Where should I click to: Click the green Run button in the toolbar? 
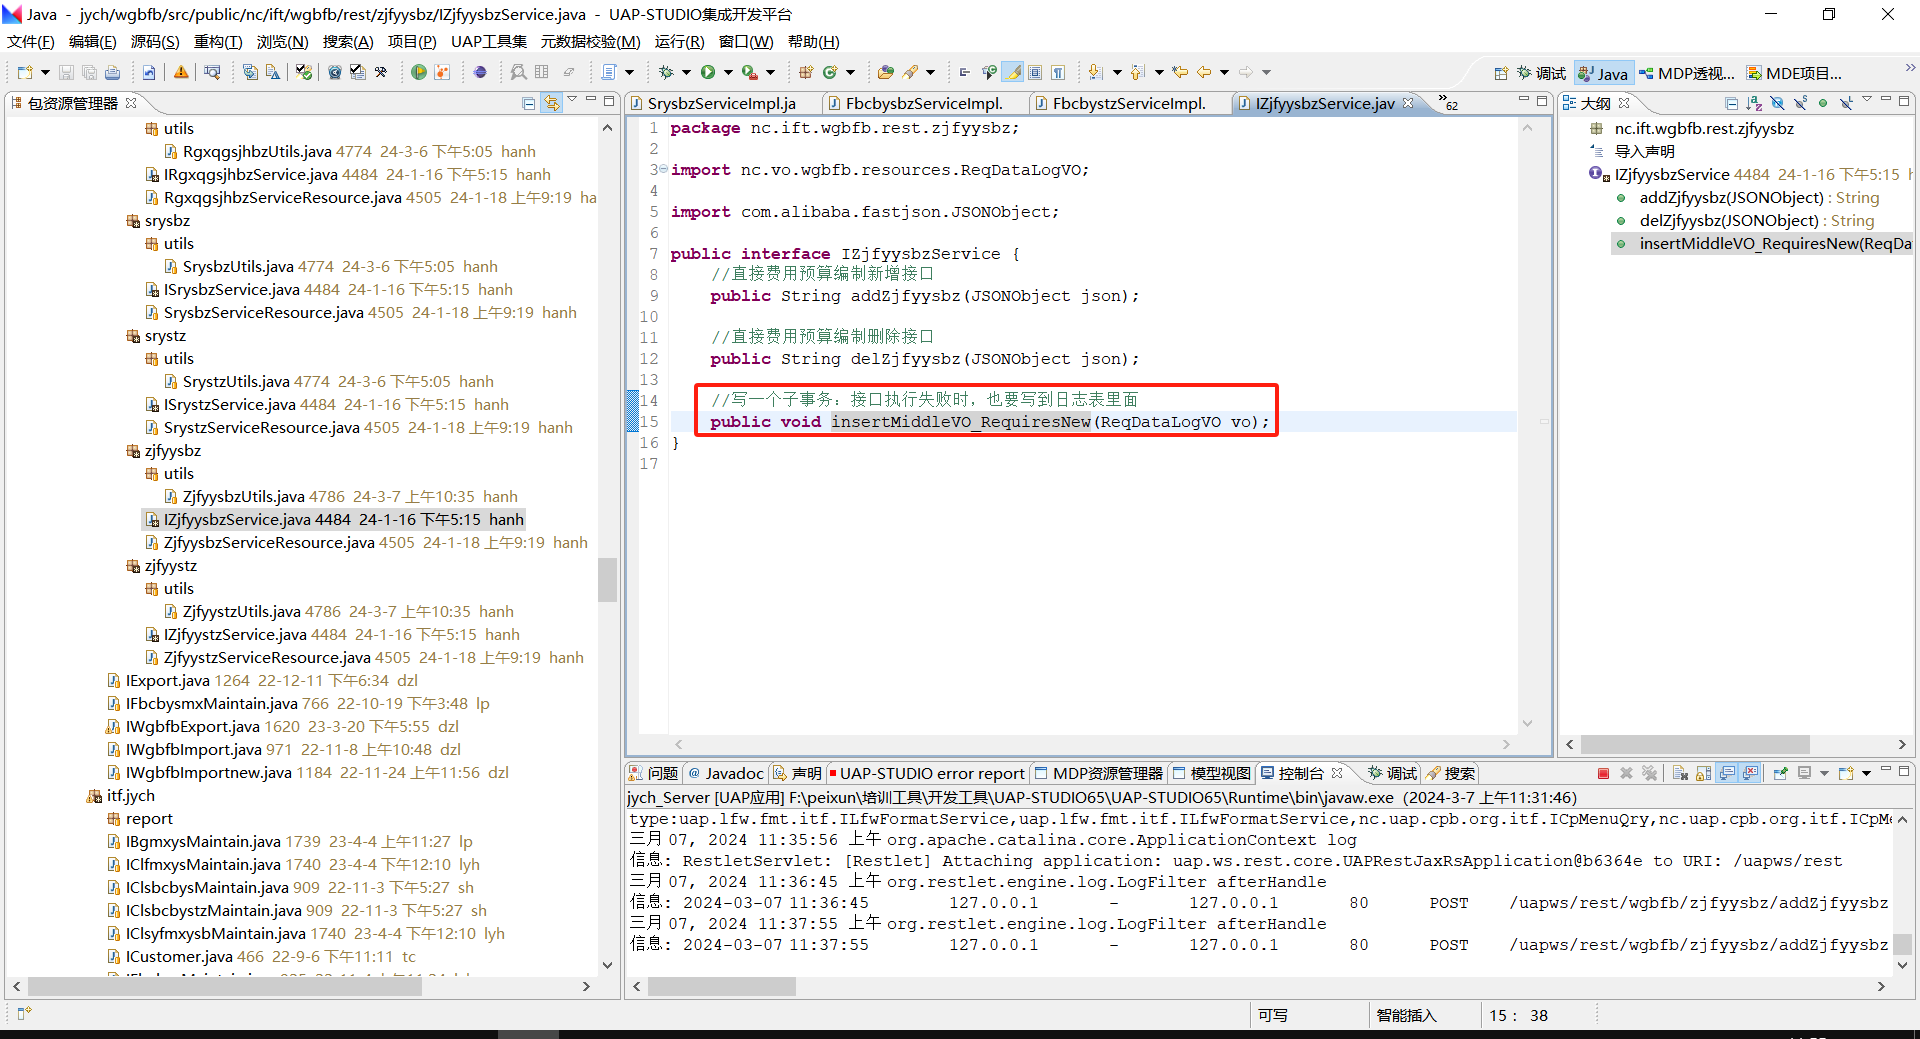point(708,72)
